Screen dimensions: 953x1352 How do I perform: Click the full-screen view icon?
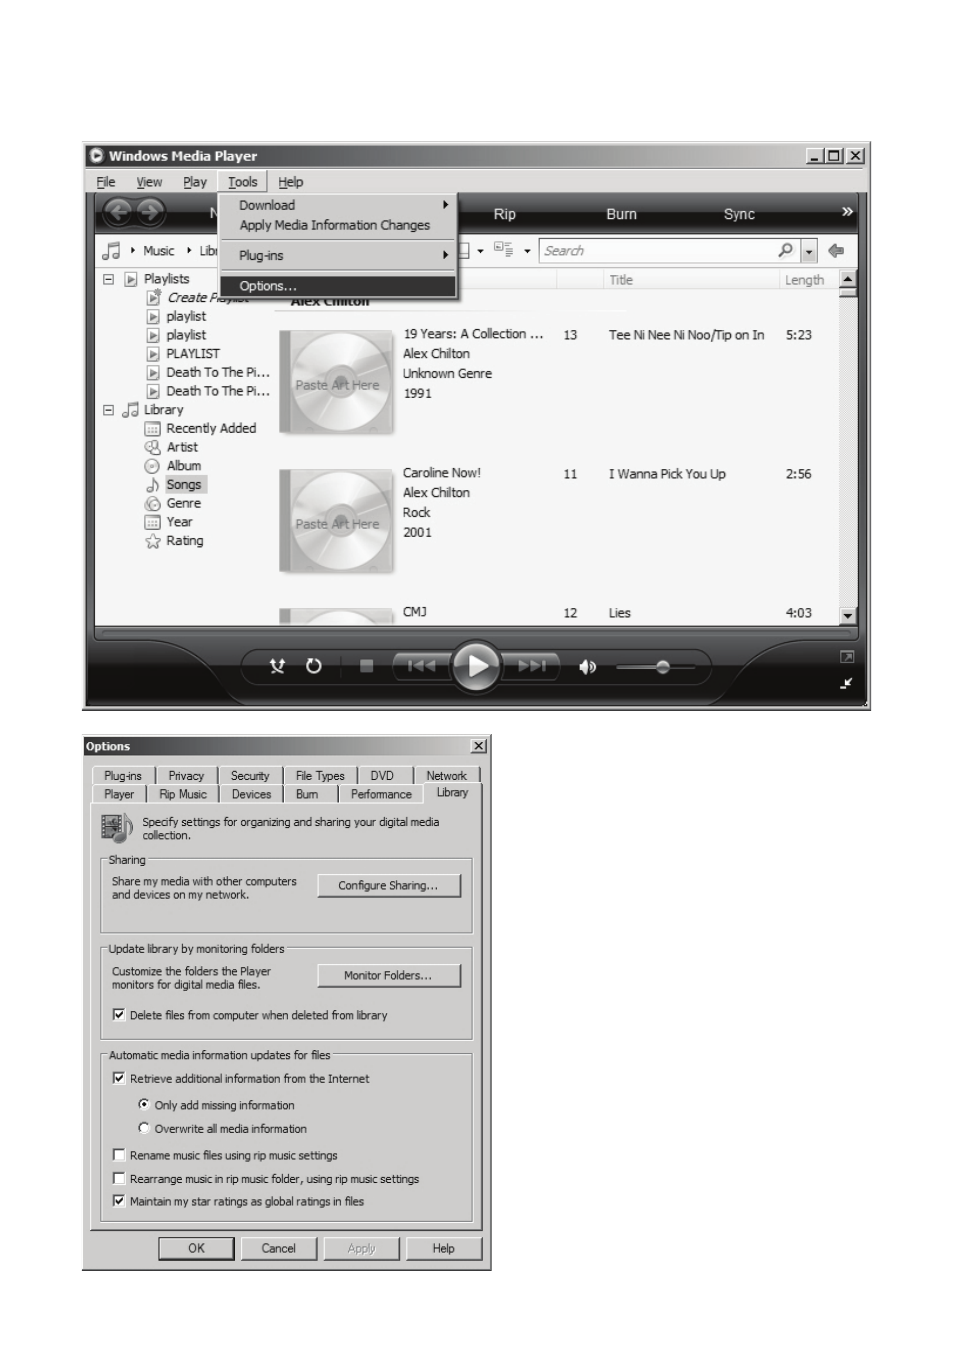pyautogui.click(x=847, y=656)
